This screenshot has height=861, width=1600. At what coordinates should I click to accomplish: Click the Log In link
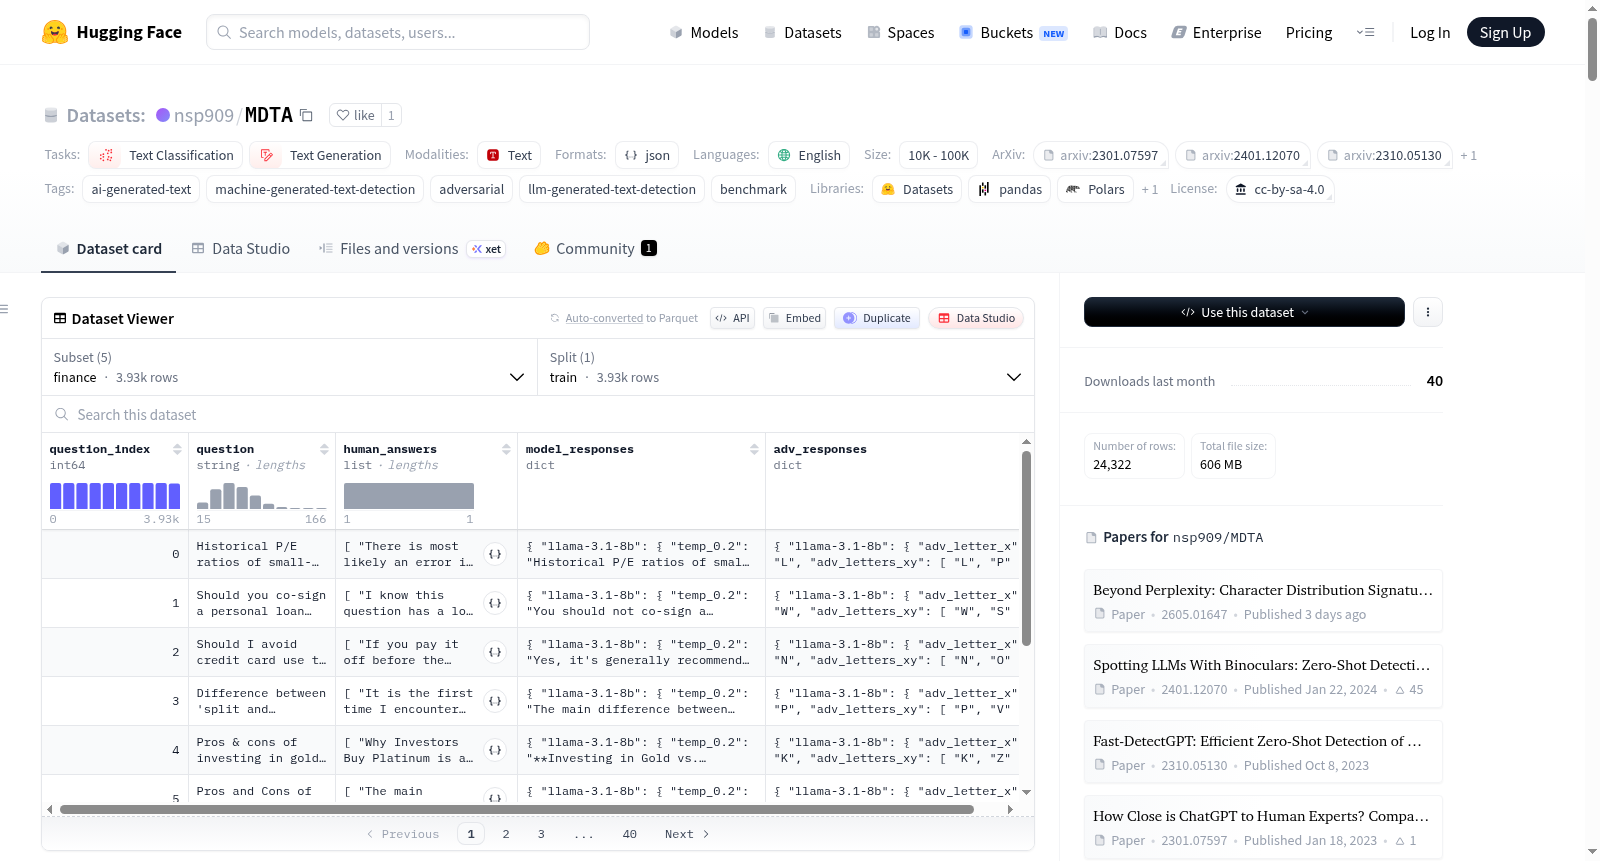point(1430,33)
